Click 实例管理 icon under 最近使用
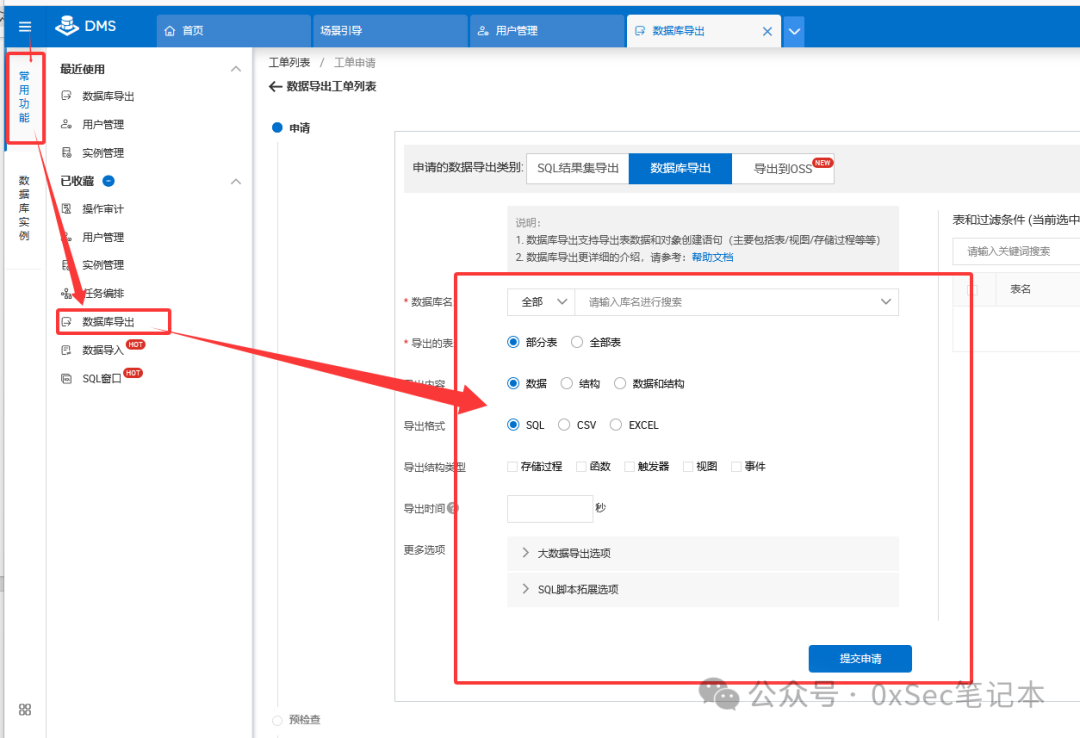Image resolution: width=1080 pixels, height=738 pixels. tap(66, 152)
